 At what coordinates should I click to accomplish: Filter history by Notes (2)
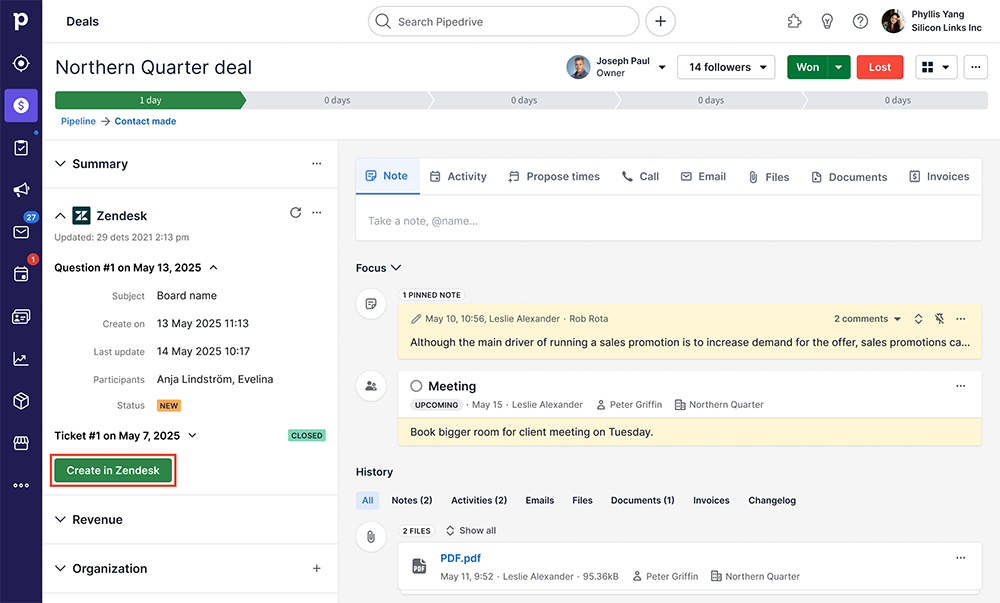[x=412, y=500]
